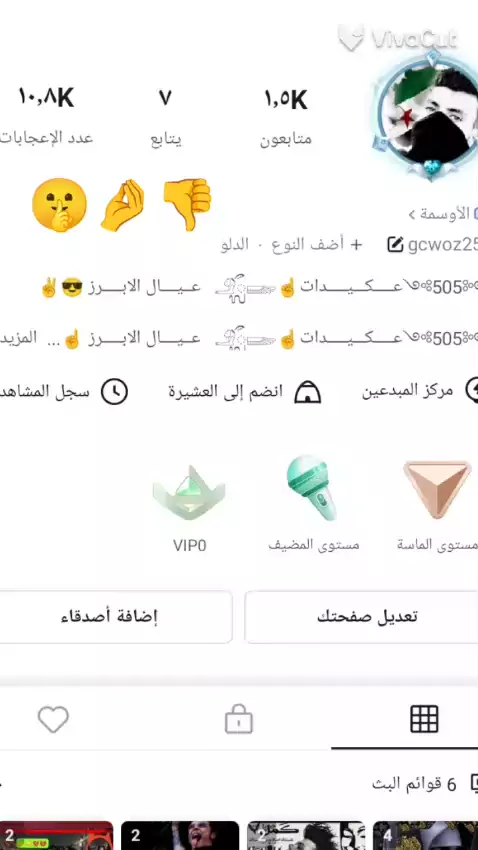This screenshot has height=850, width=478.
Task: Open the diamond level badge
Action: click(x=437, y=490)
